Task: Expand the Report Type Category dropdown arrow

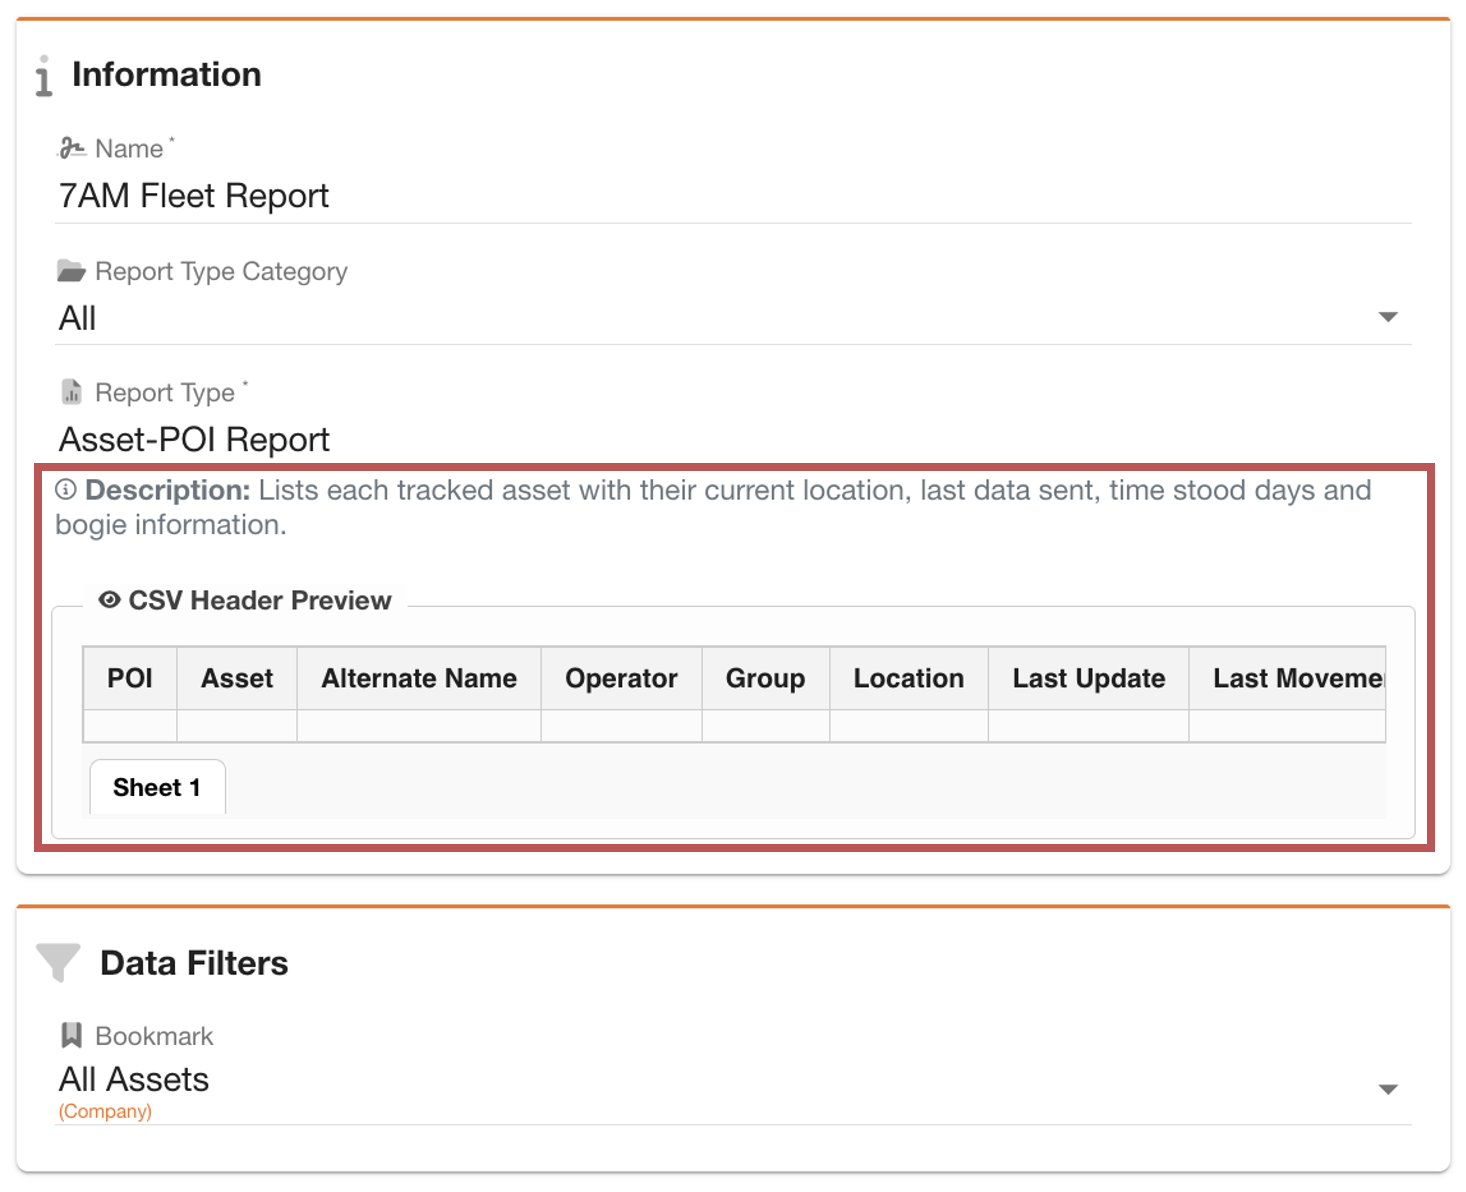Action: (x=1387, y=317)
